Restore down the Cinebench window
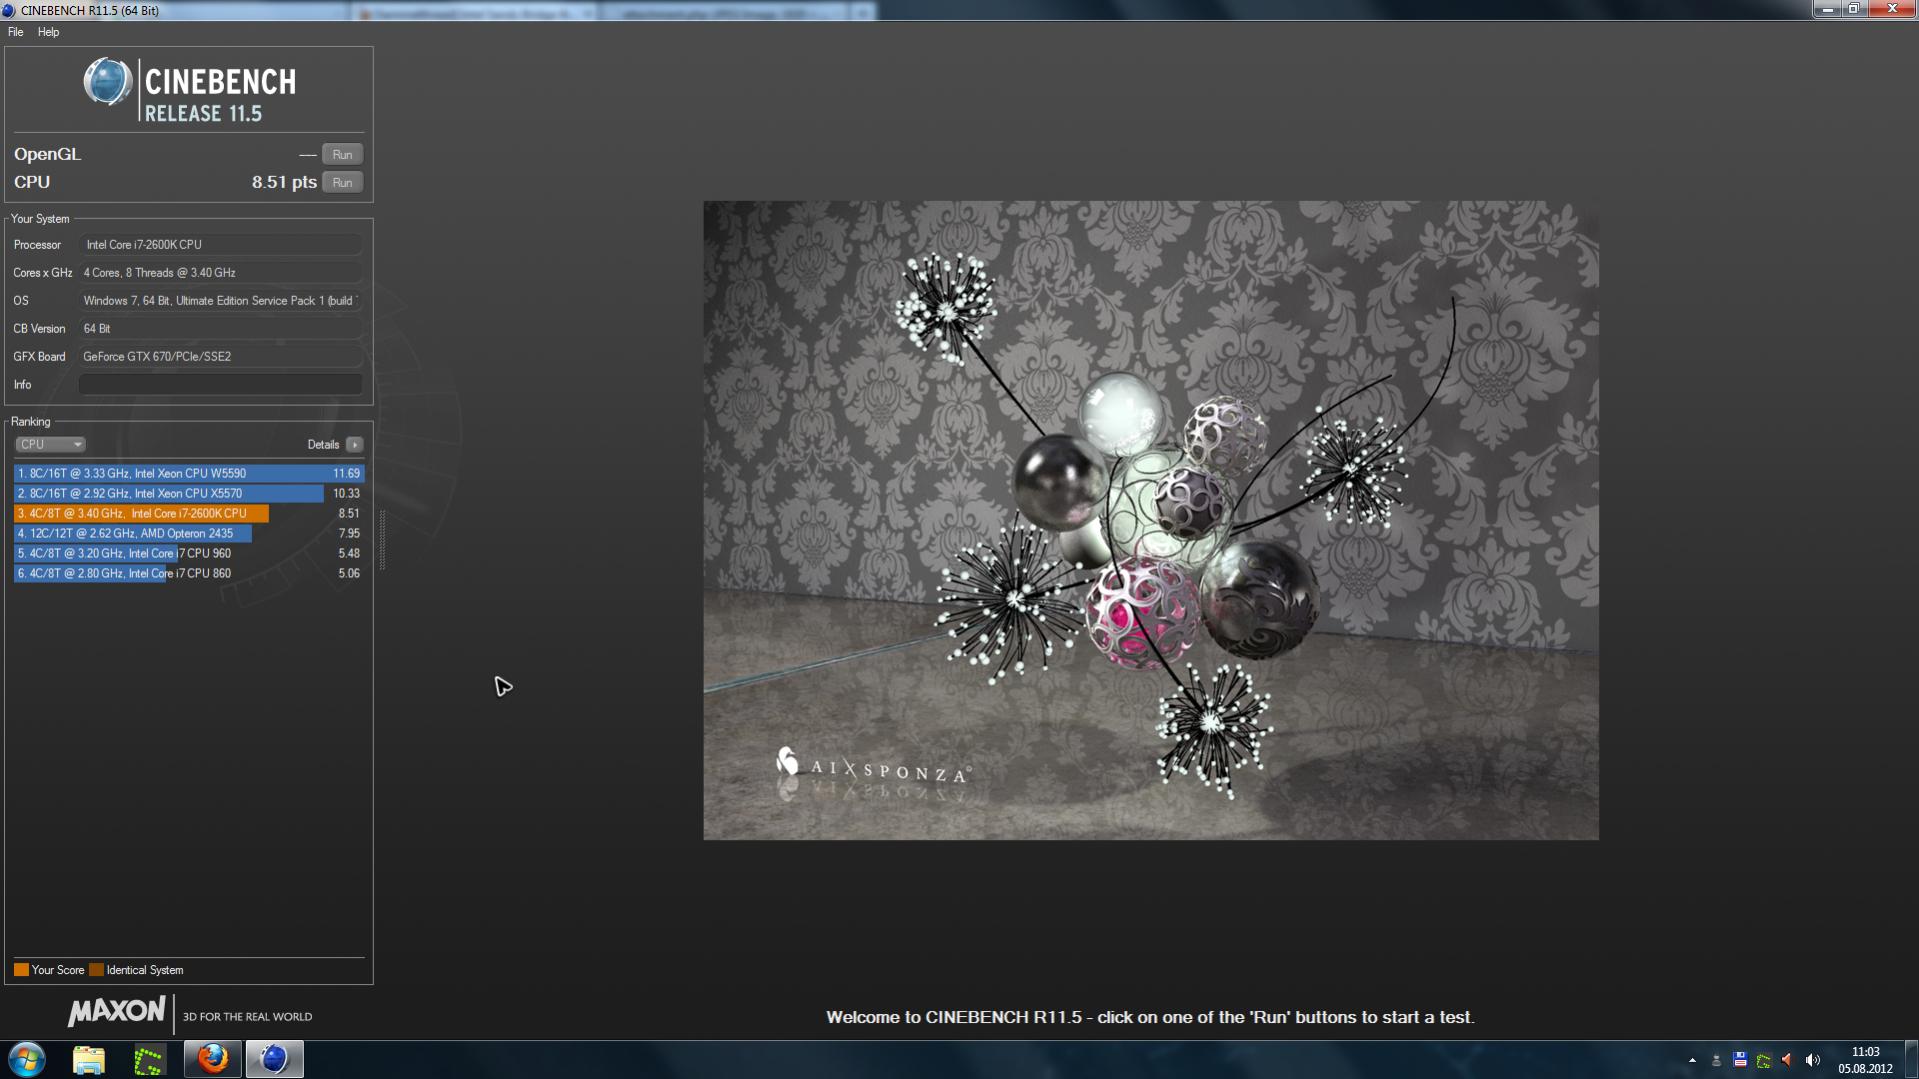The height and width of the screenshot is (1079, 1919). [x=1853, y=9]
